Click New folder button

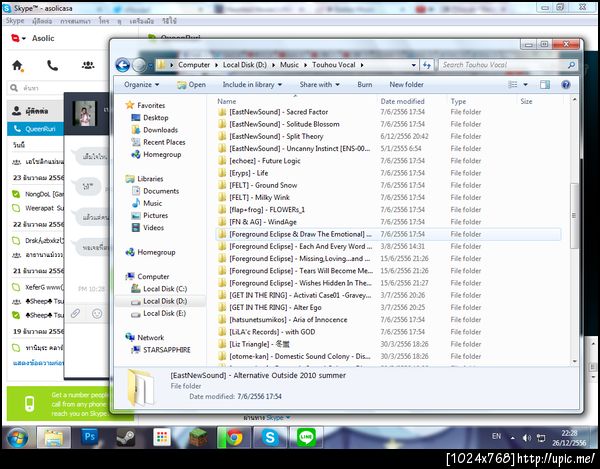tap(406, 85)
